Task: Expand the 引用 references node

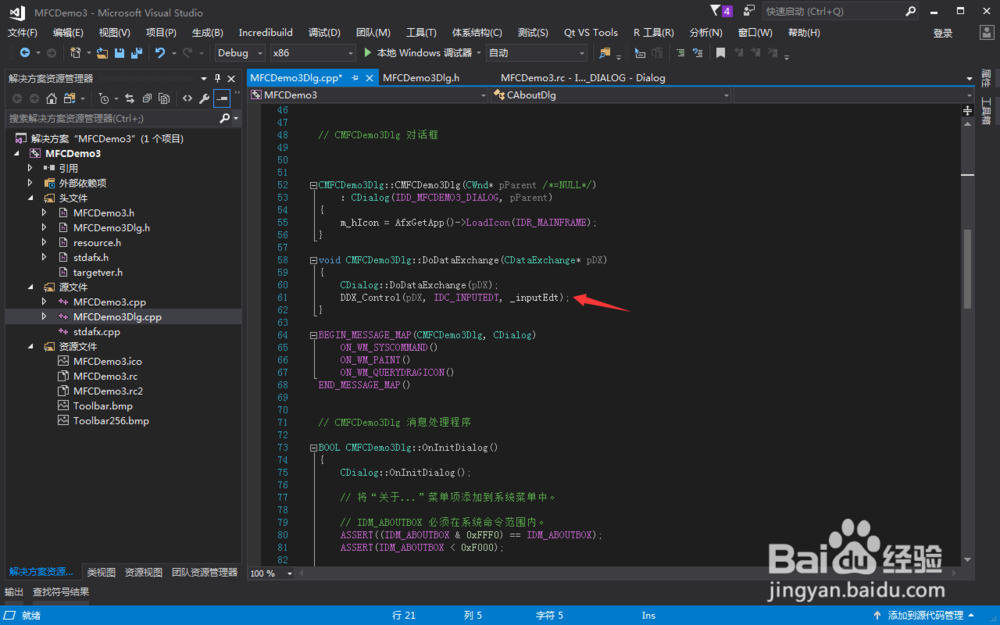Action: [x=30, y=168]
